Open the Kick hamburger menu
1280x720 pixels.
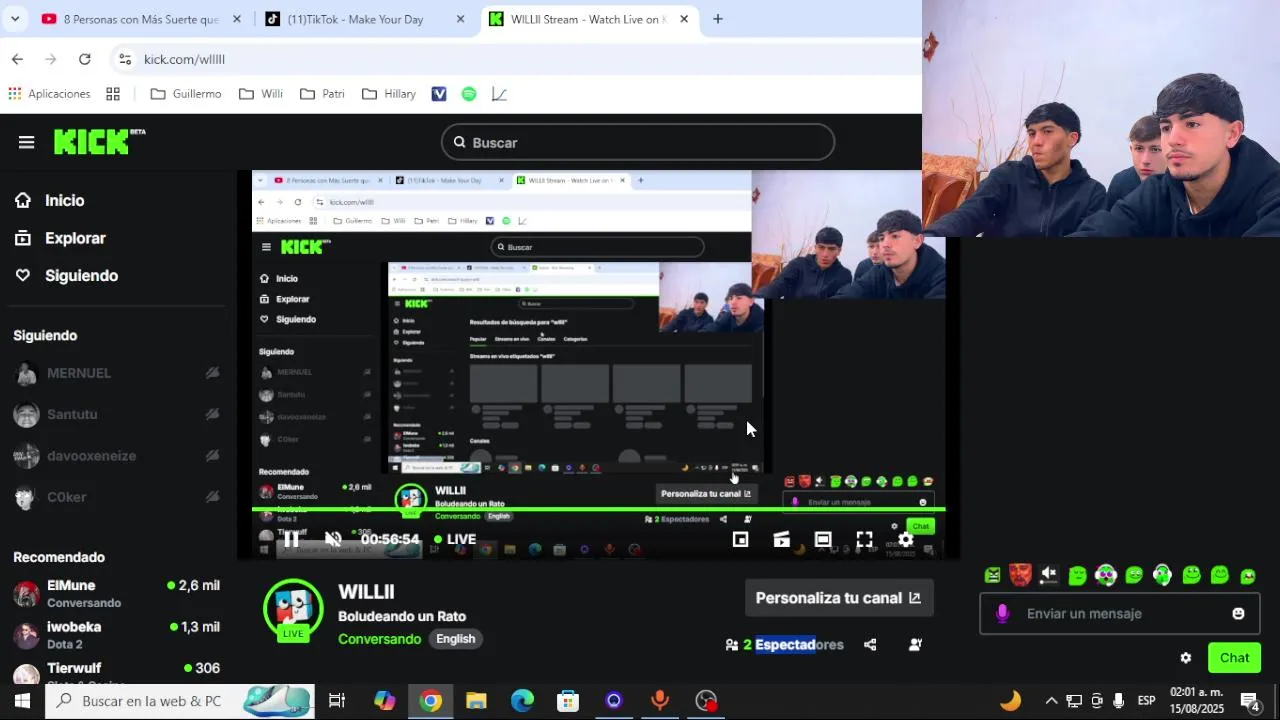pyautogui.click(x=26, y=142)
